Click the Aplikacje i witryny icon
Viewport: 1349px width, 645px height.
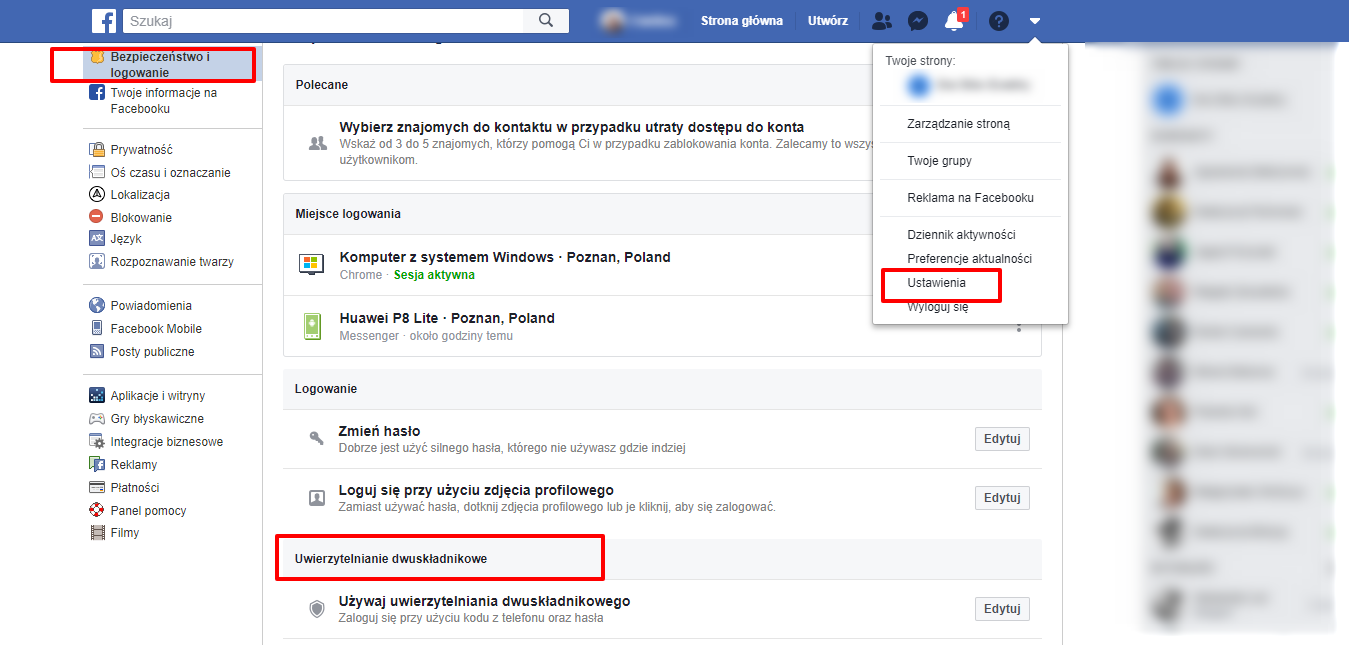point(97,396)
